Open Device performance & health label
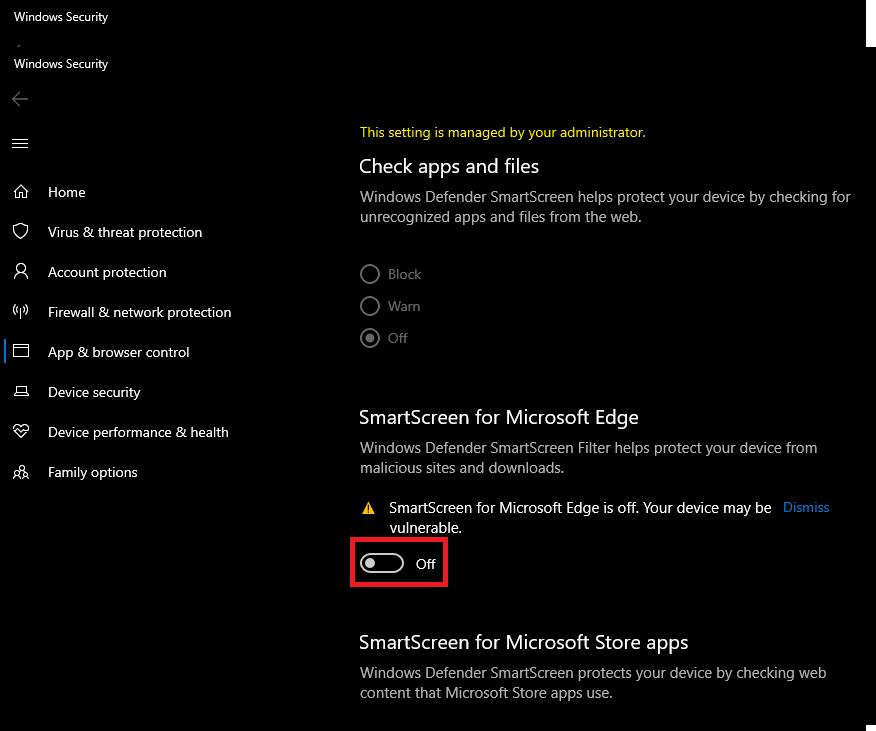Image resolution: width=876 pixels, height=731 pixels. click(x=138, y=432)
